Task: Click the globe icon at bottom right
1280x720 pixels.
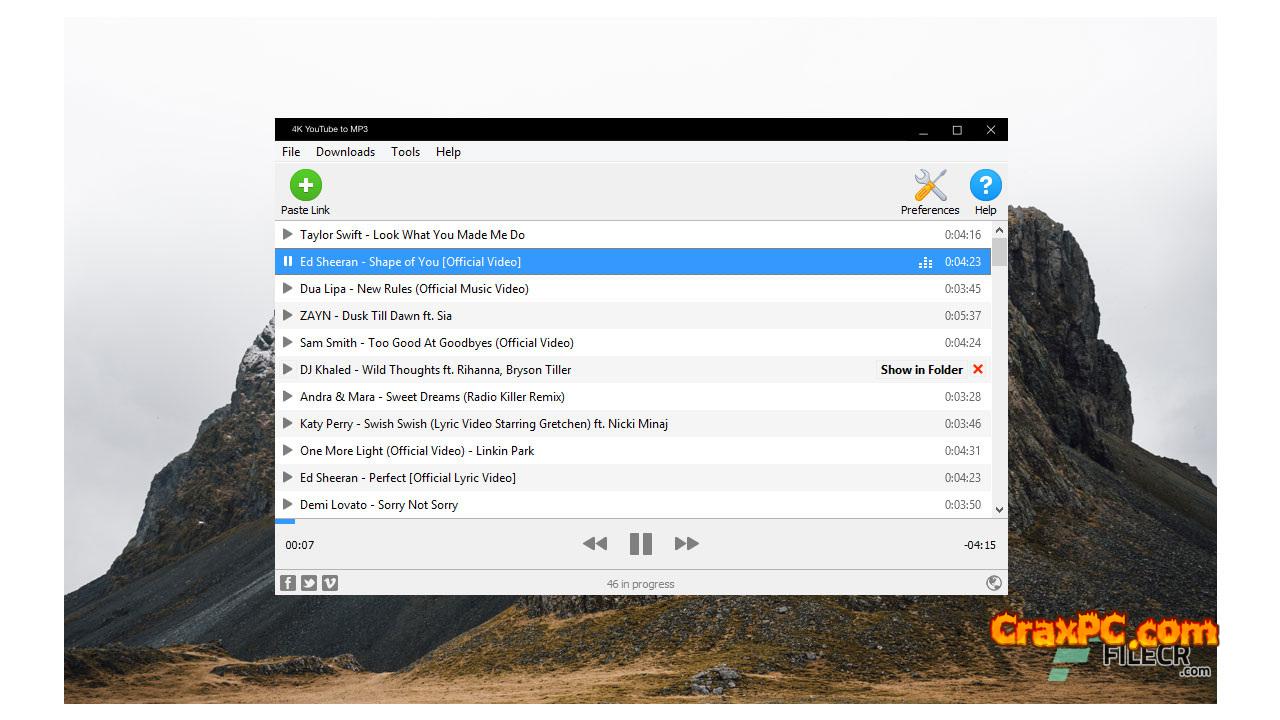Action: tap(994, 583)
